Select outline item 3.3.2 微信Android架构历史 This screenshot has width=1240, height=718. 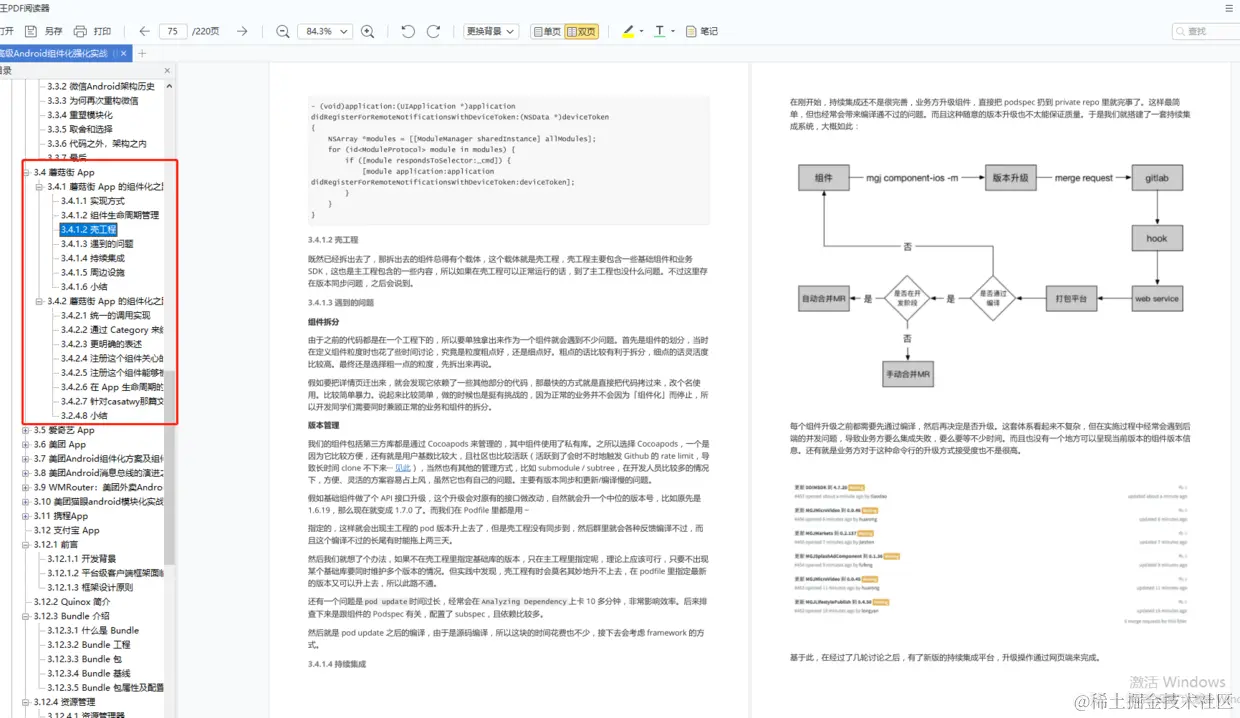[x=101, y=87]
